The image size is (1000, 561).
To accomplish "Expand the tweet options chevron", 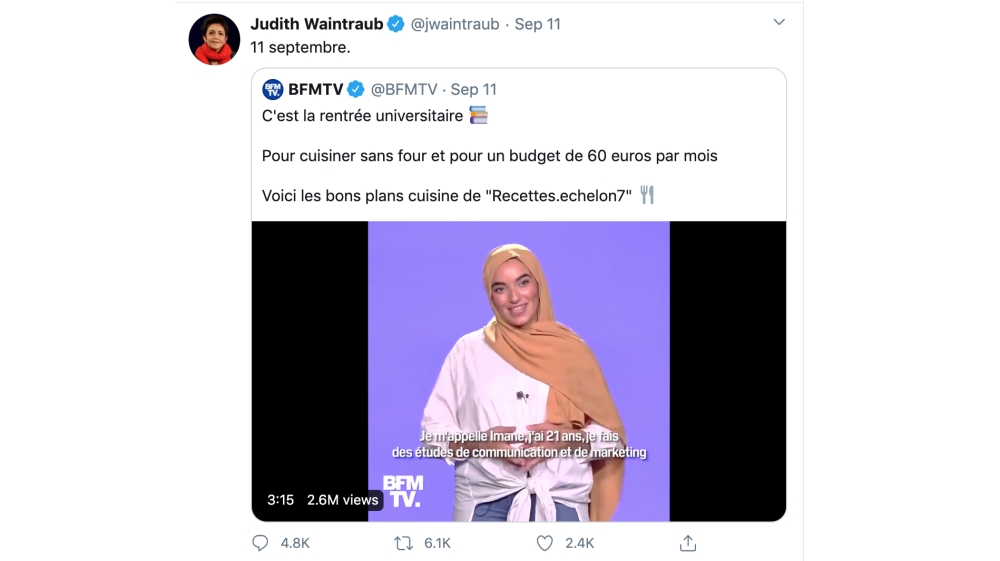I will [779, 22].
